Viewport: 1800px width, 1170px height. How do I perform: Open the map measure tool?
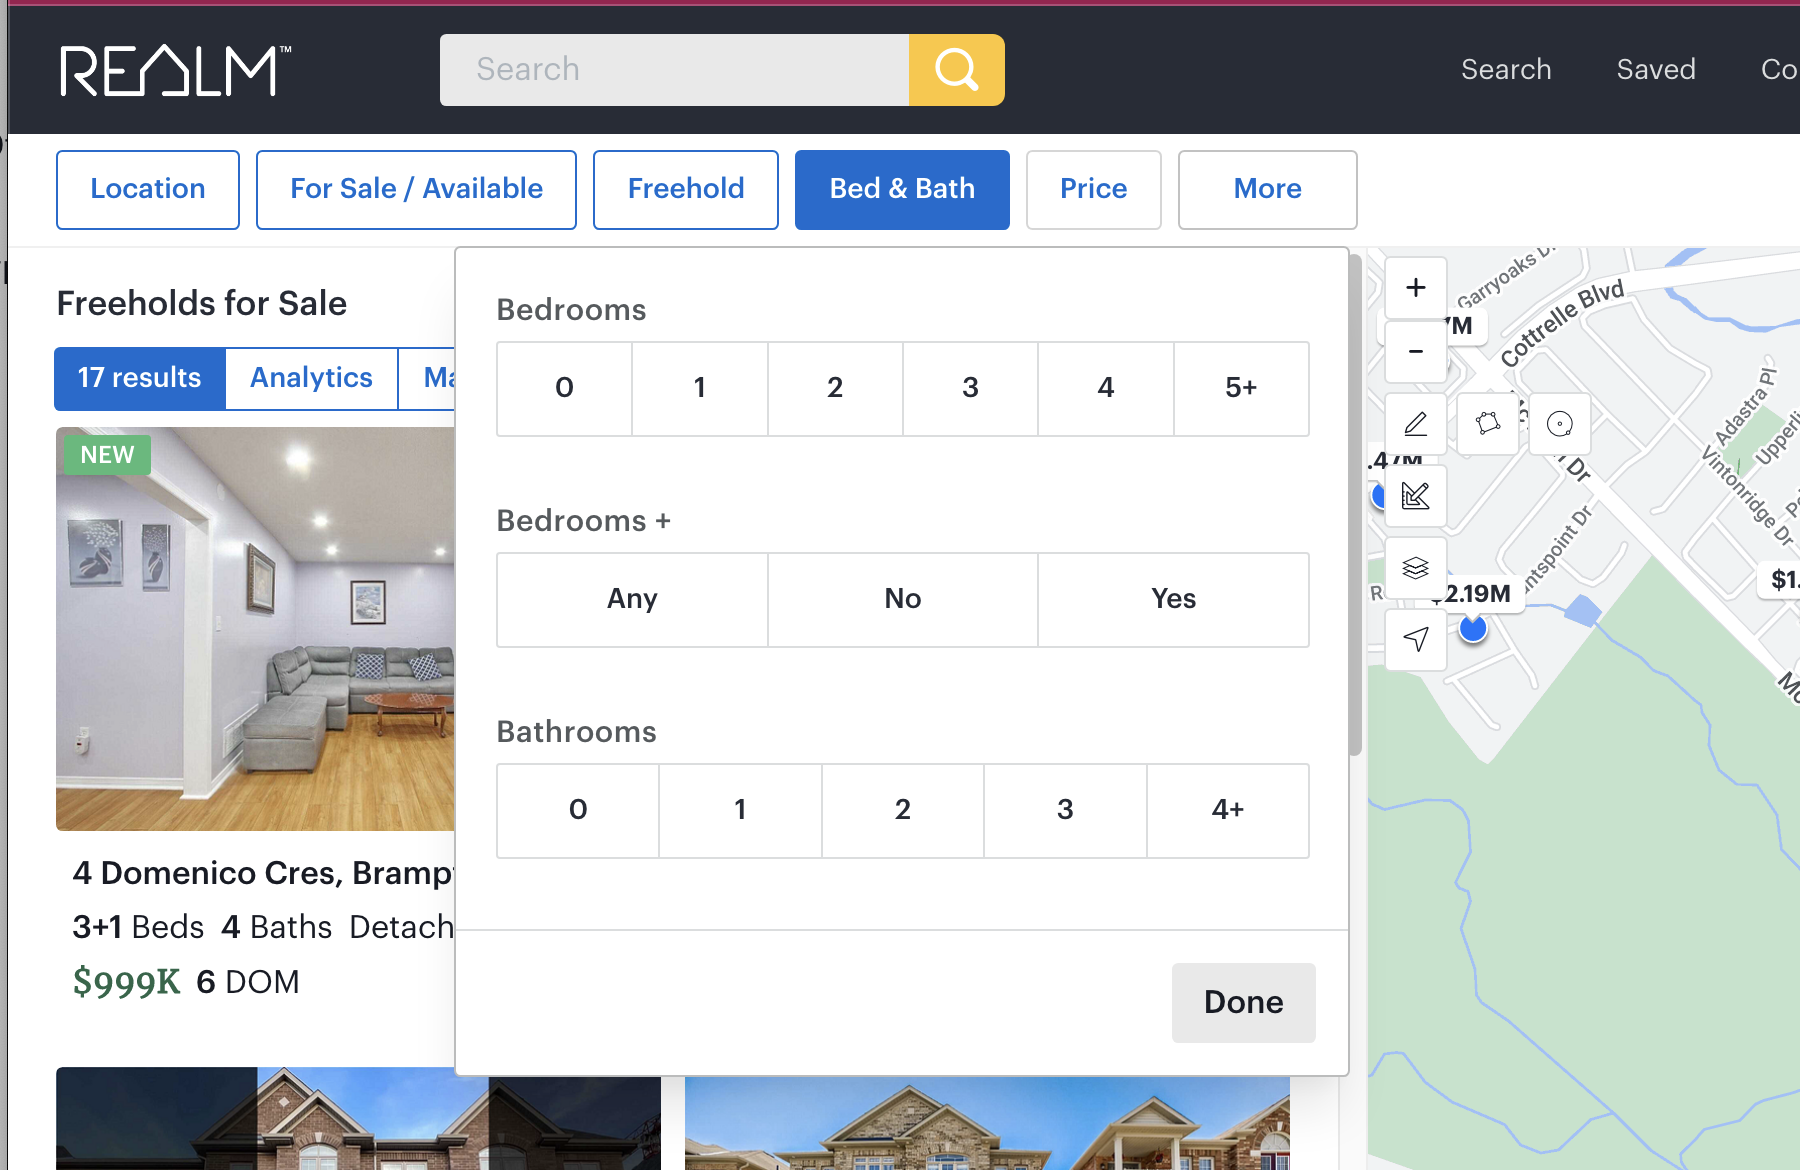pos(1415,496)
